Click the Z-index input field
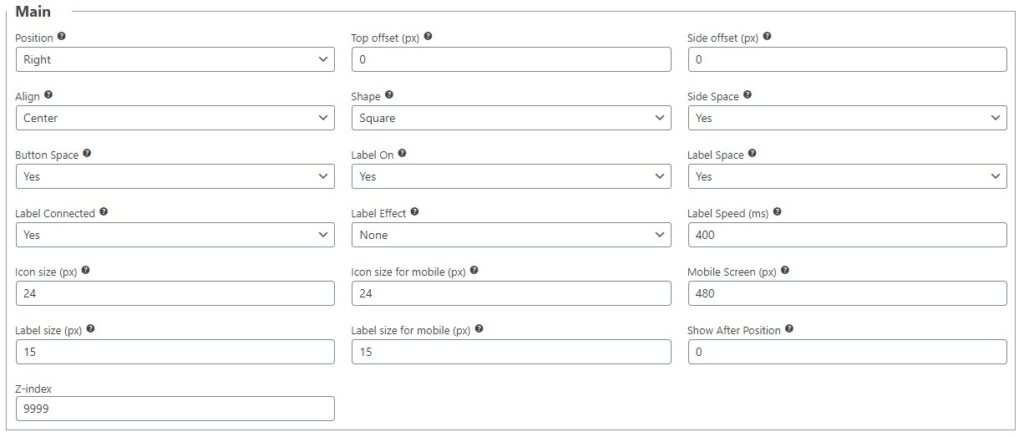The image size is (1024, 437). [x=175, y=409]
